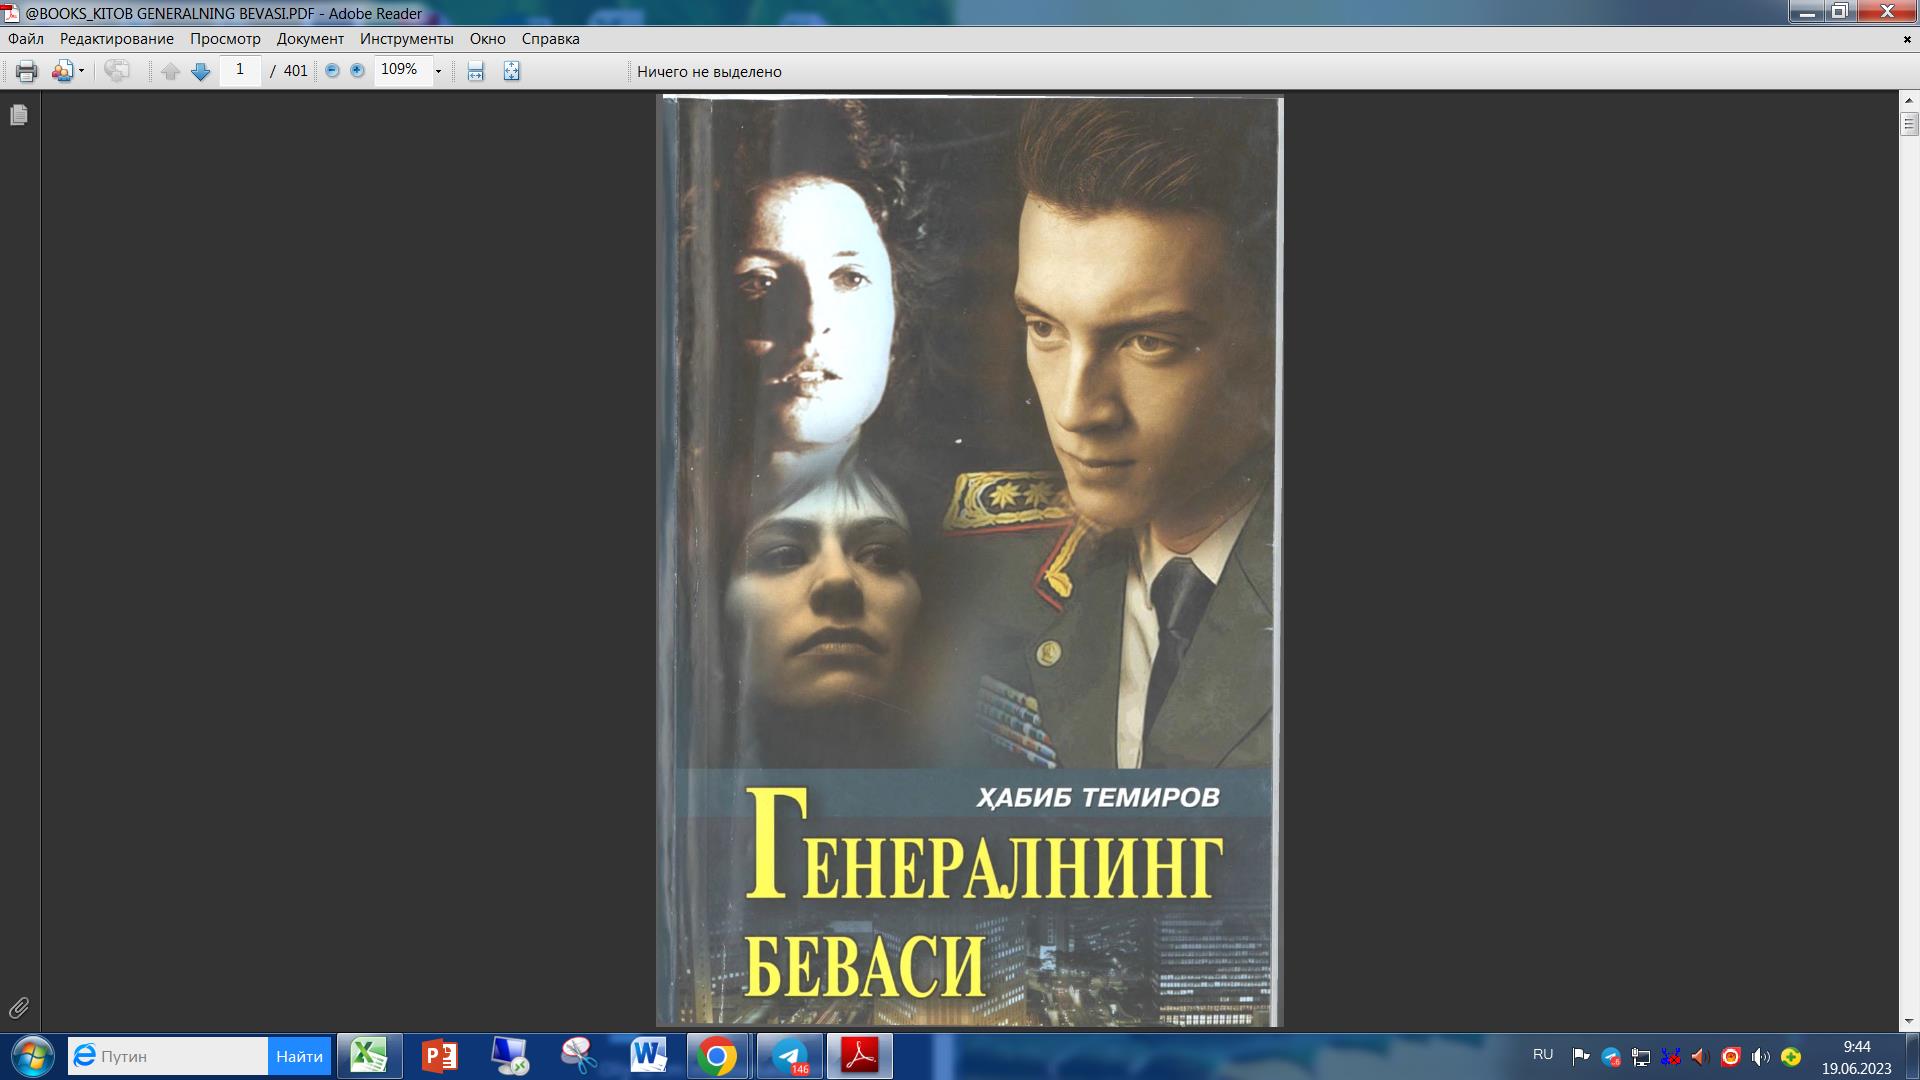Viewport: 1920px width, 1080px height.
Task: Open Word from the taskbar
Action: click(x=649, y=1056)
